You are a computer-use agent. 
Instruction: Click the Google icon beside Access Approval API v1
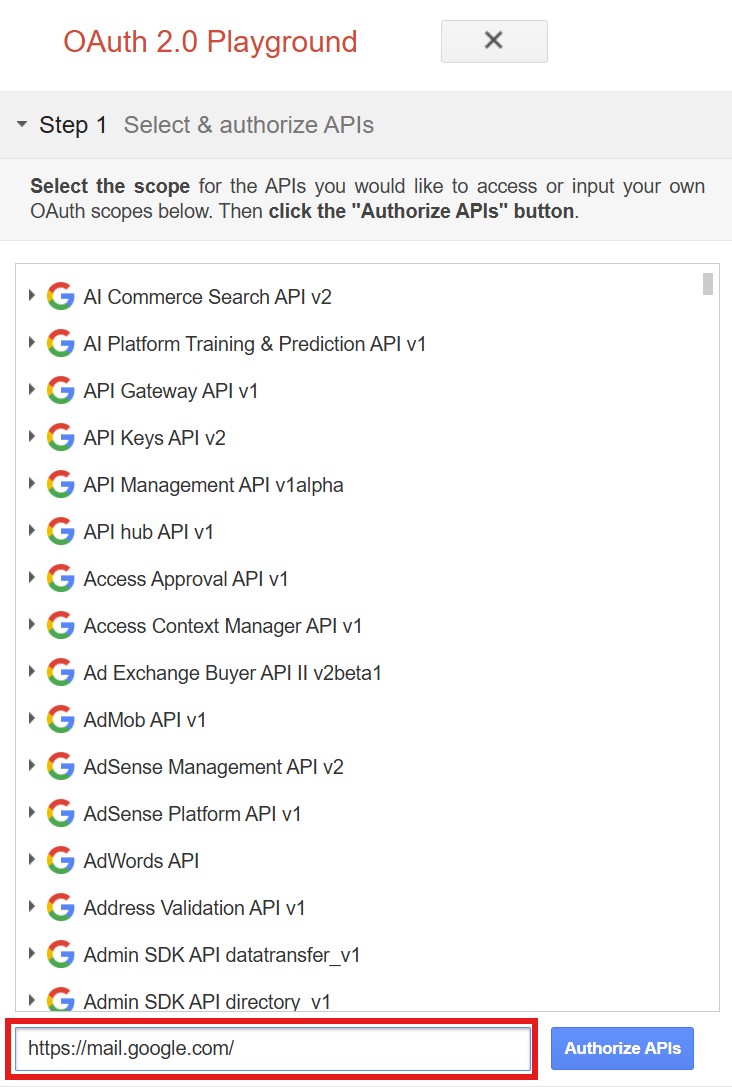coord(60,578)
